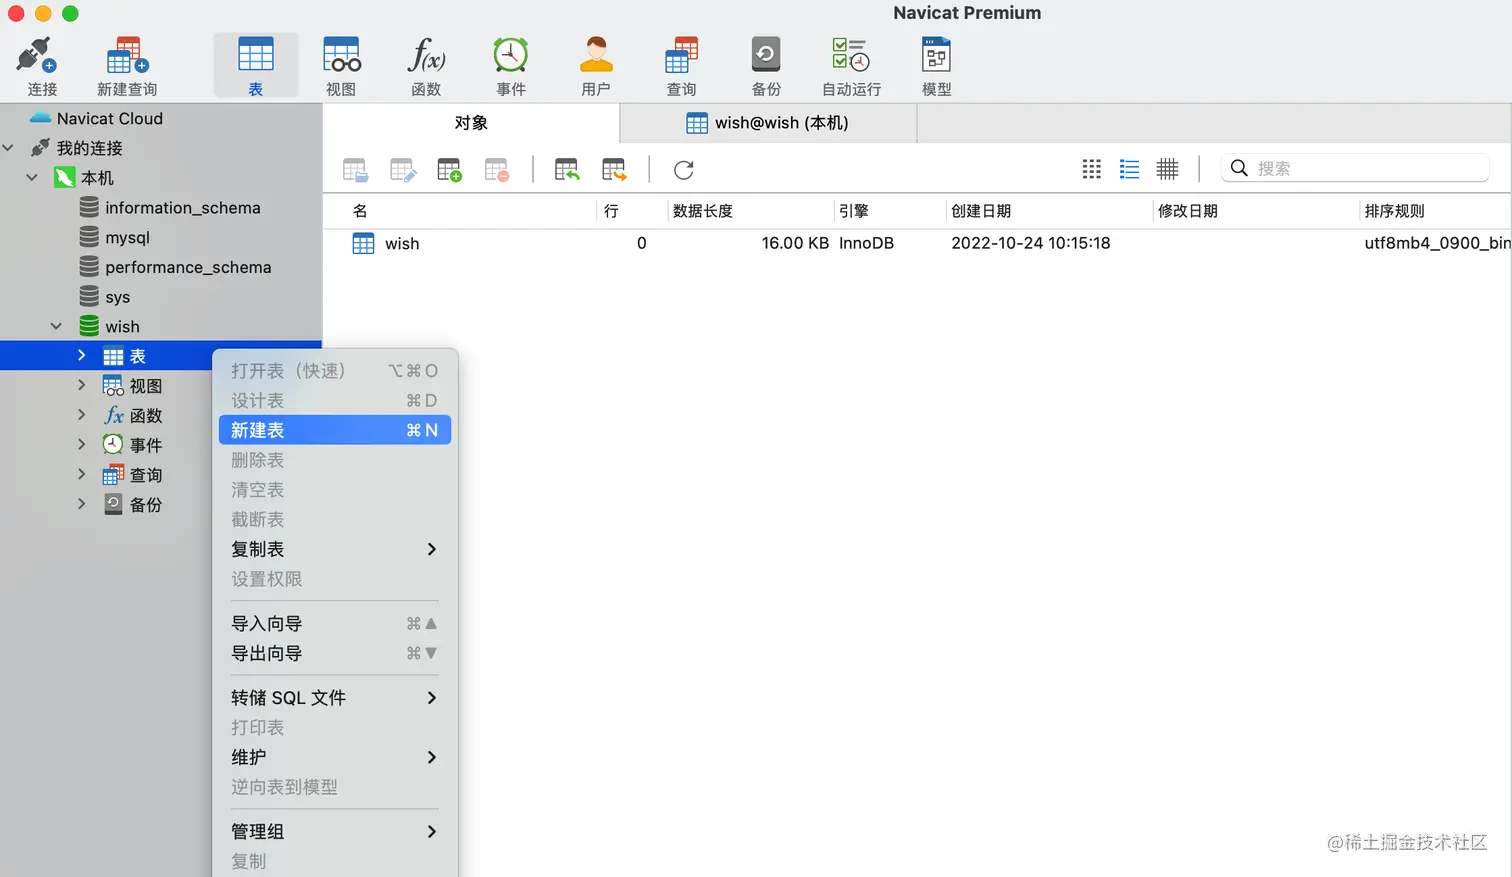Open the Automation toolbar icon
This screenshot has width=1512, height=877.
coord(851,66)
